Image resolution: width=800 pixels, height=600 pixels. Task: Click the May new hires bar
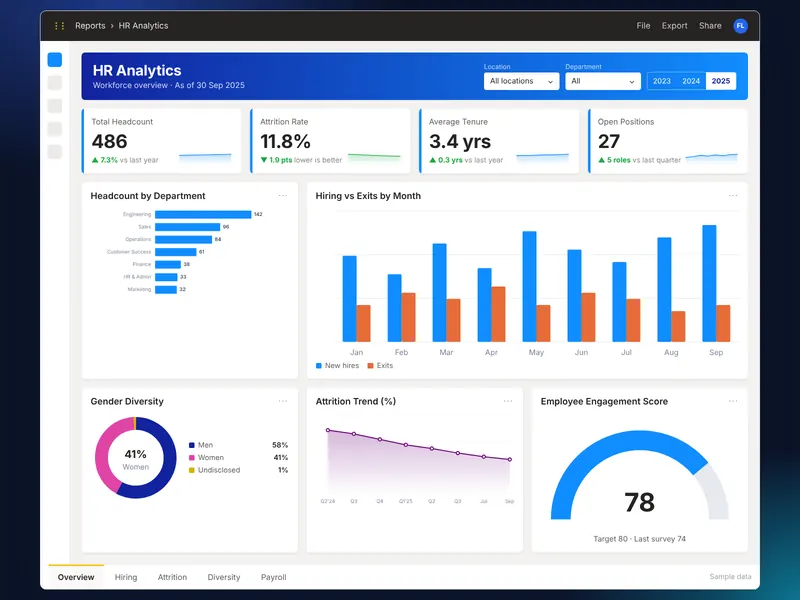coord(530,286)
